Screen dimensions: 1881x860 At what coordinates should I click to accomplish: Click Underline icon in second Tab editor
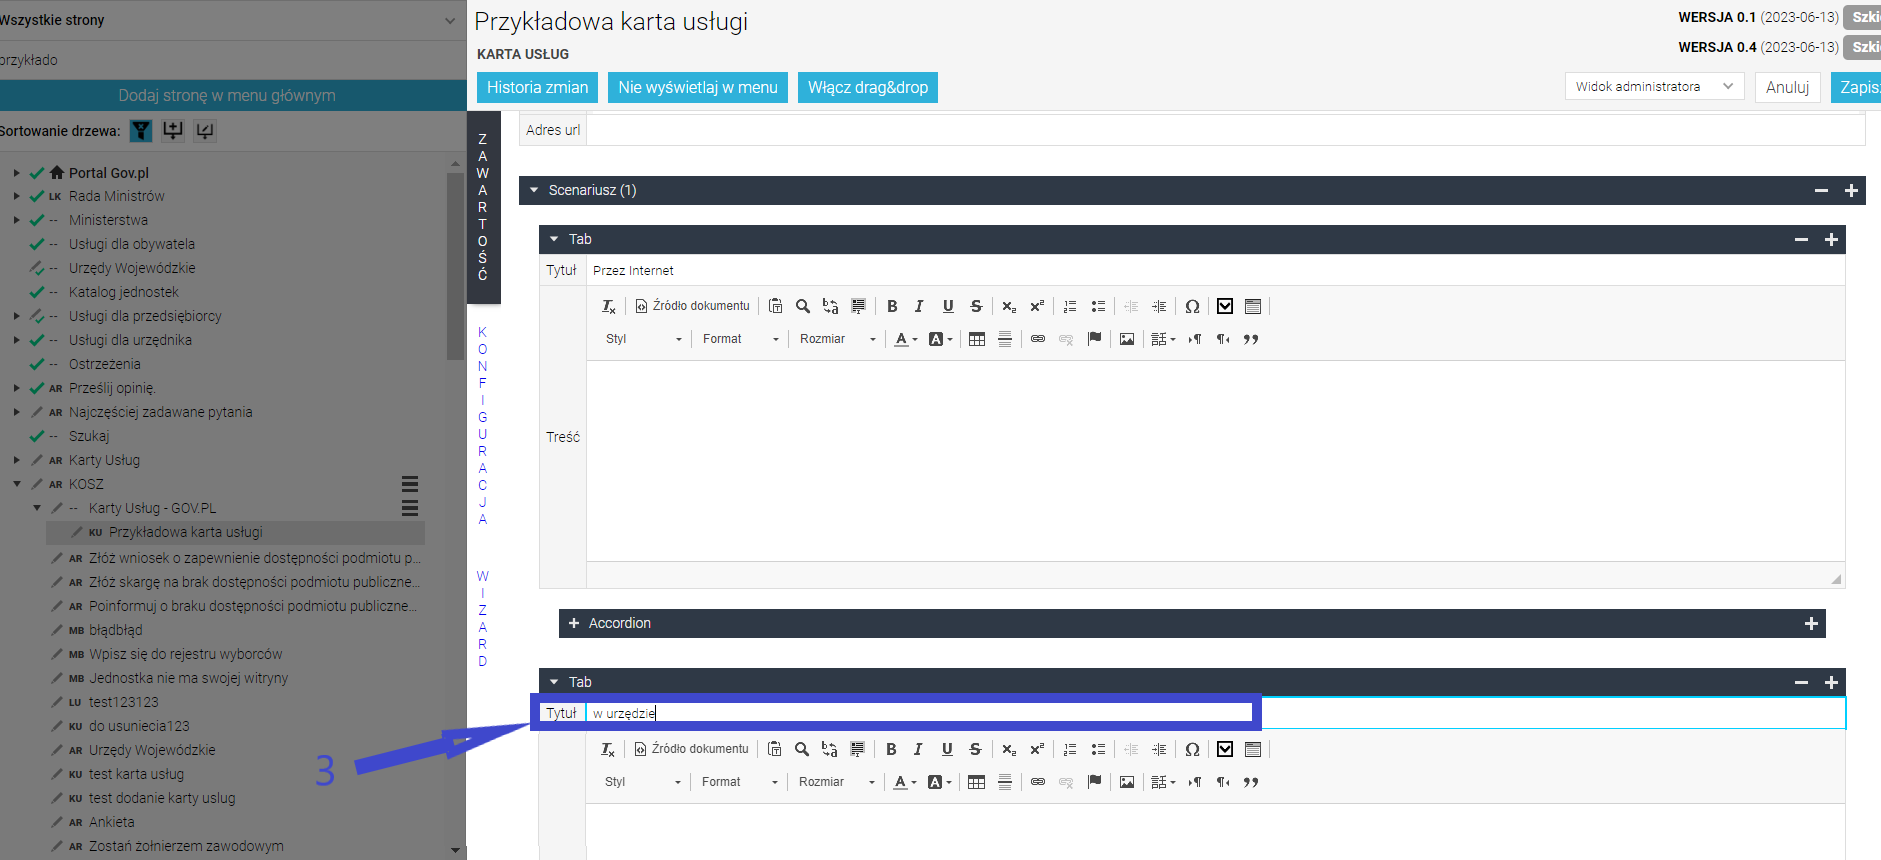pos(947,749)
